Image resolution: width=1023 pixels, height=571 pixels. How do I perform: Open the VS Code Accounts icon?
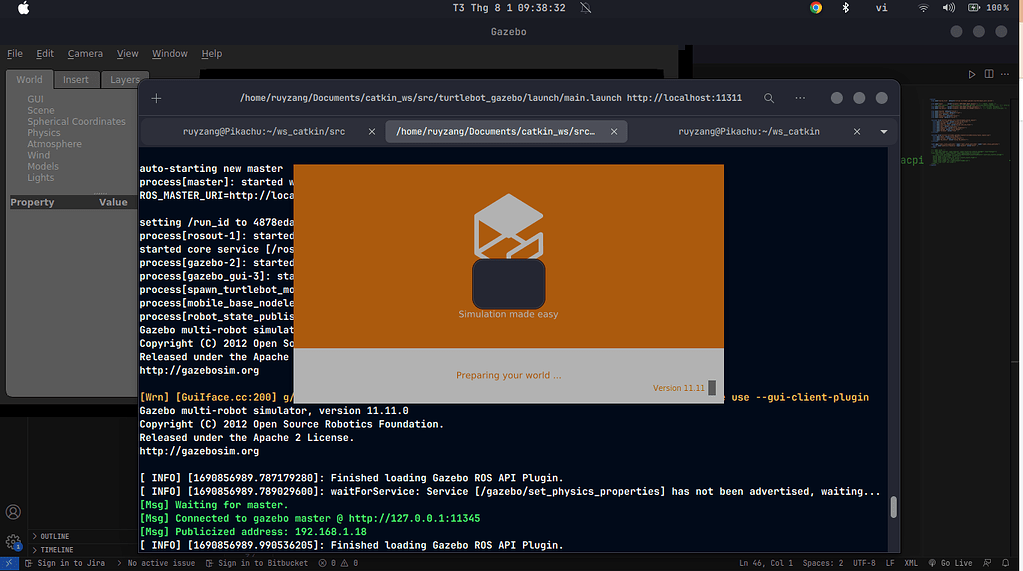pos(13,512)
